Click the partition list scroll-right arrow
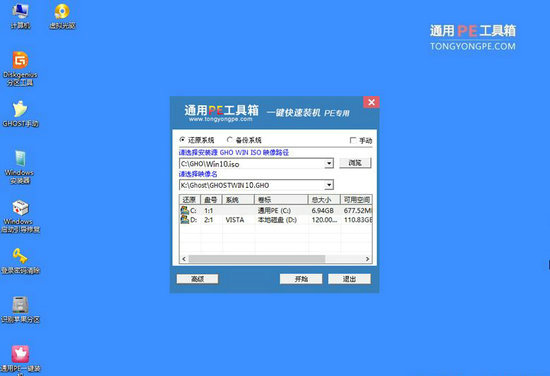Viewport: 550px width, 376px height. point(367,259)
